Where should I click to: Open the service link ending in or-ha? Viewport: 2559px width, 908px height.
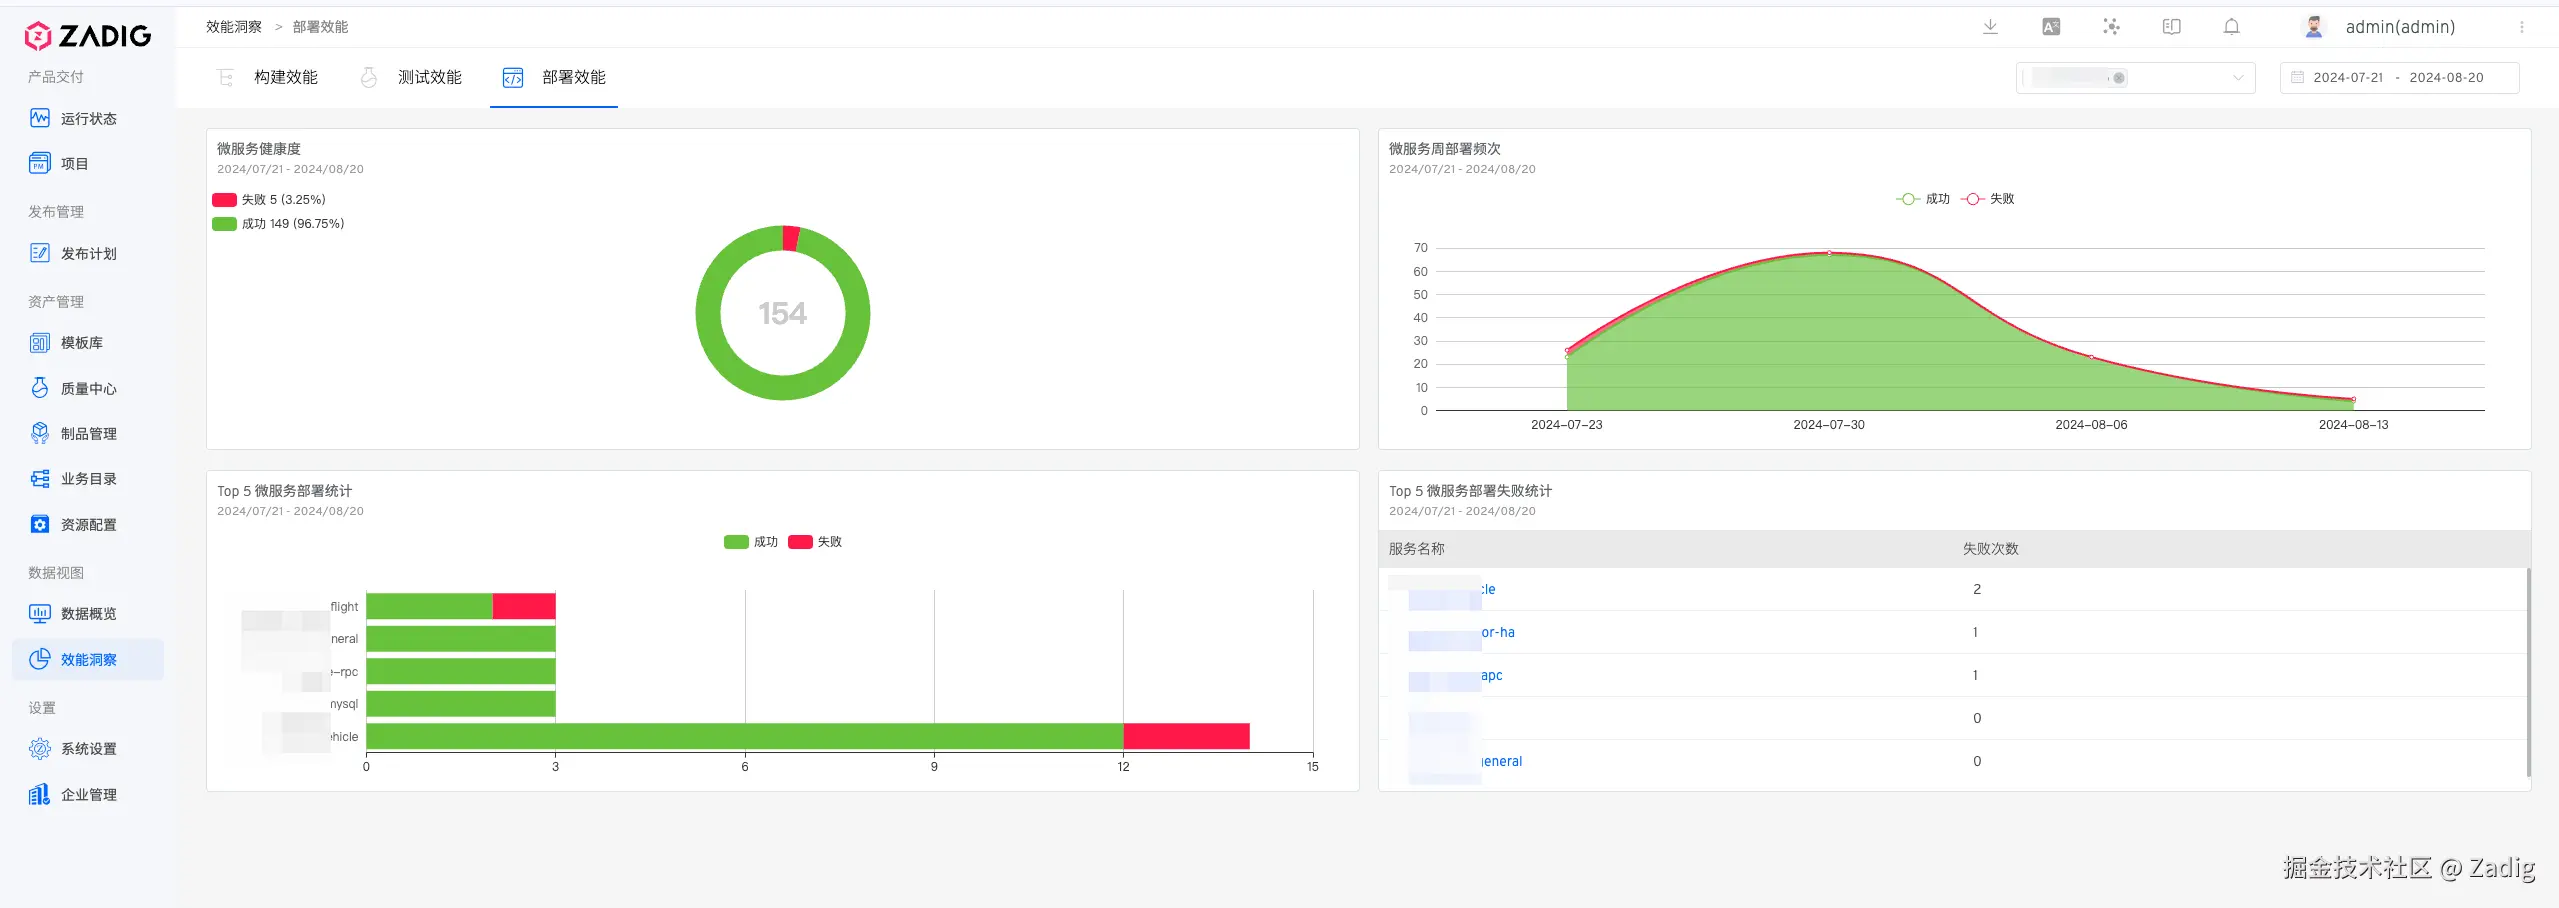pyautogui.click(x=1461, y=632)
